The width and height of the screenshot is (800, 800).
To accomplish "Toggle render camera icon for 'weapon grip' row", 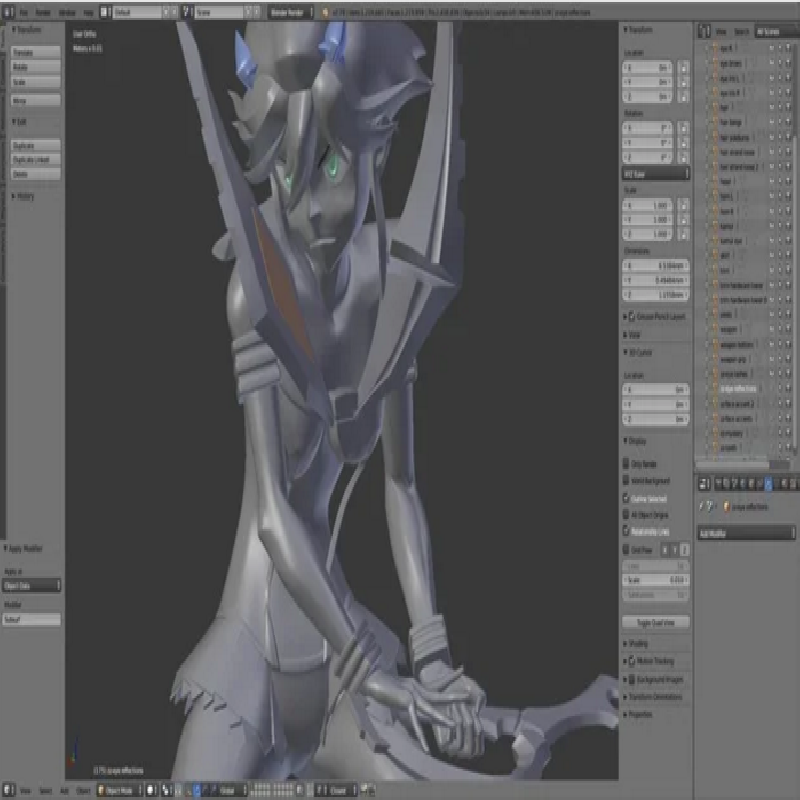I will point(788,359).
